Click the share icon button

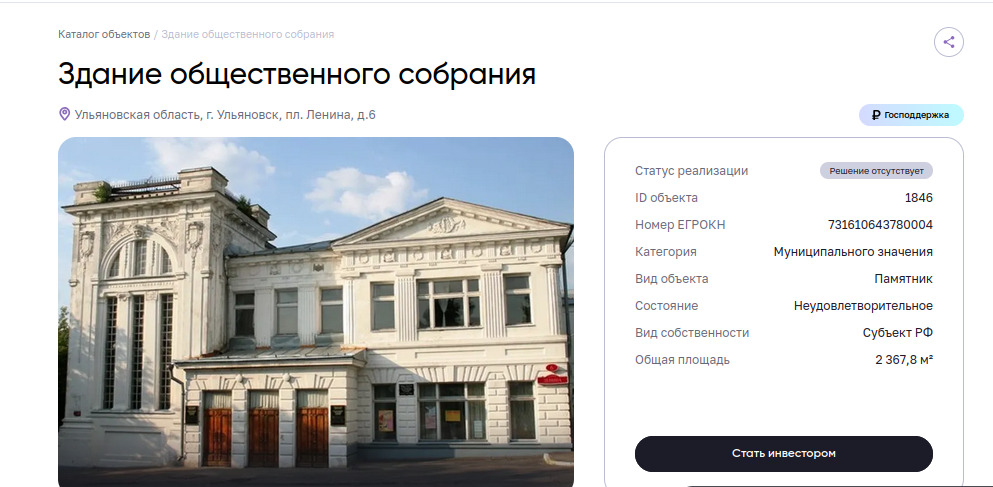[948, 42]
